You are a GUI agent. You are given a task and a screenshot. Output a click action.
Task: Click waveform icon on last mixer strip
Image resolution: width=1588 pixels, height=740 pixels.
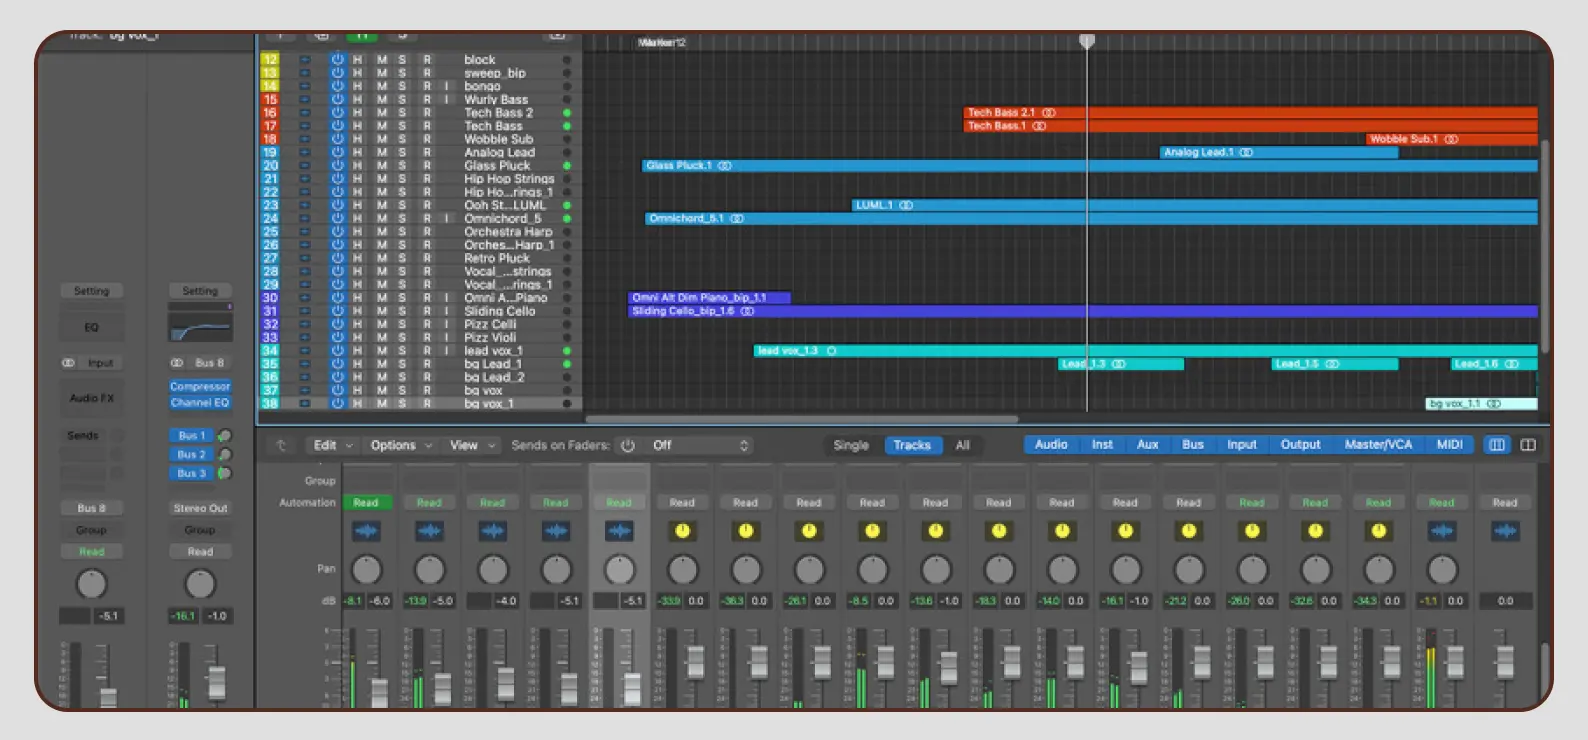tap(1505, 531)
